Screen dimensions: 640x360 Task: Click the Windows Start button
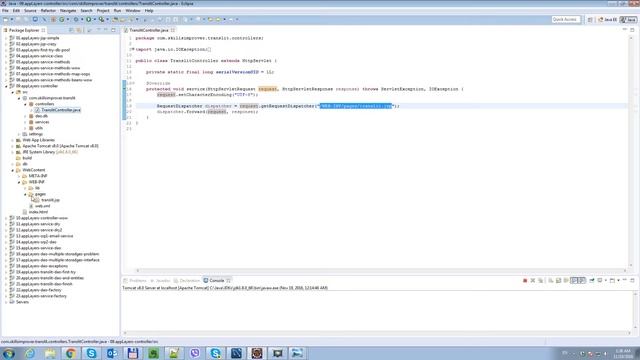tap(9, 353)
